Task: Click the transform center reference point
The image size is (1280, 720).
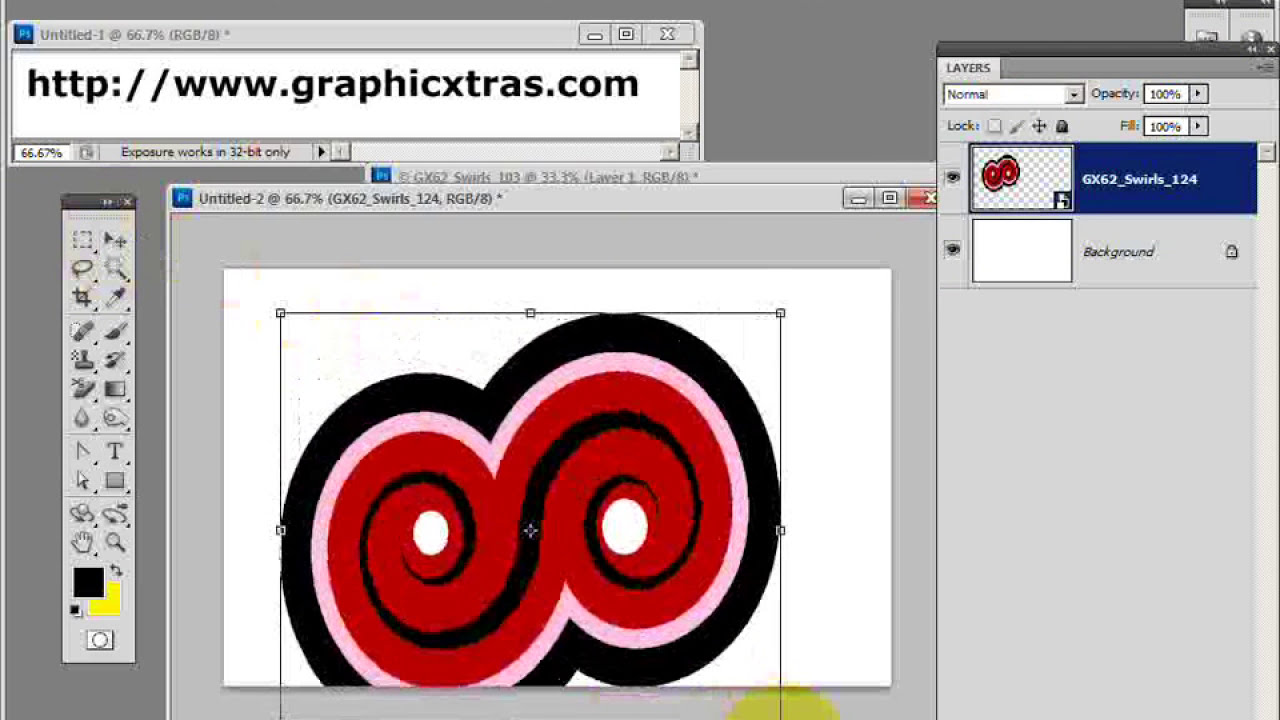Action: 530,531
